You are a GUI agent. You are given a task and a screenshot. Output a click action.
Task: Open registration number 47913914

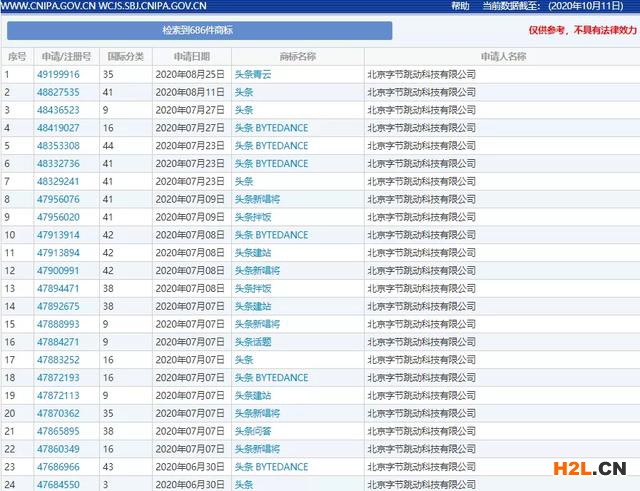tap(58, 235)
